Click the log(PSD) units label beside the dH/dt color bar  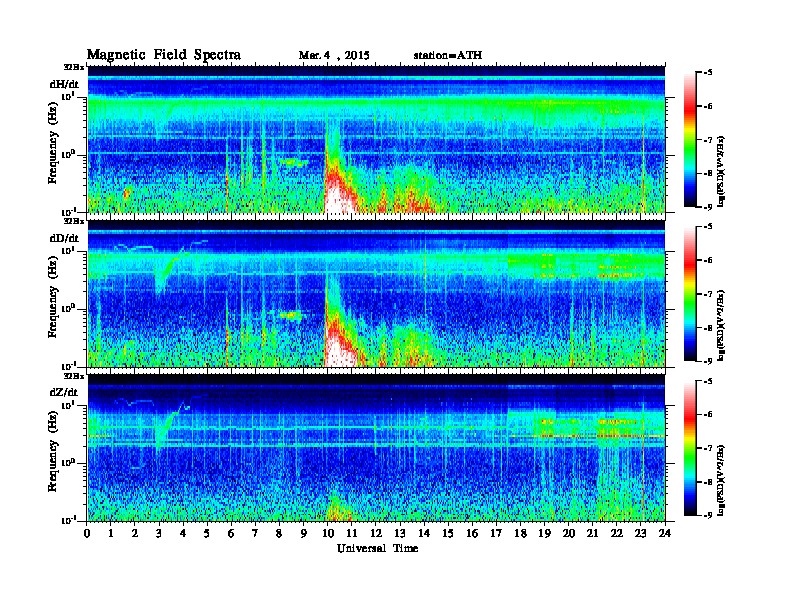tap(721, 171)
